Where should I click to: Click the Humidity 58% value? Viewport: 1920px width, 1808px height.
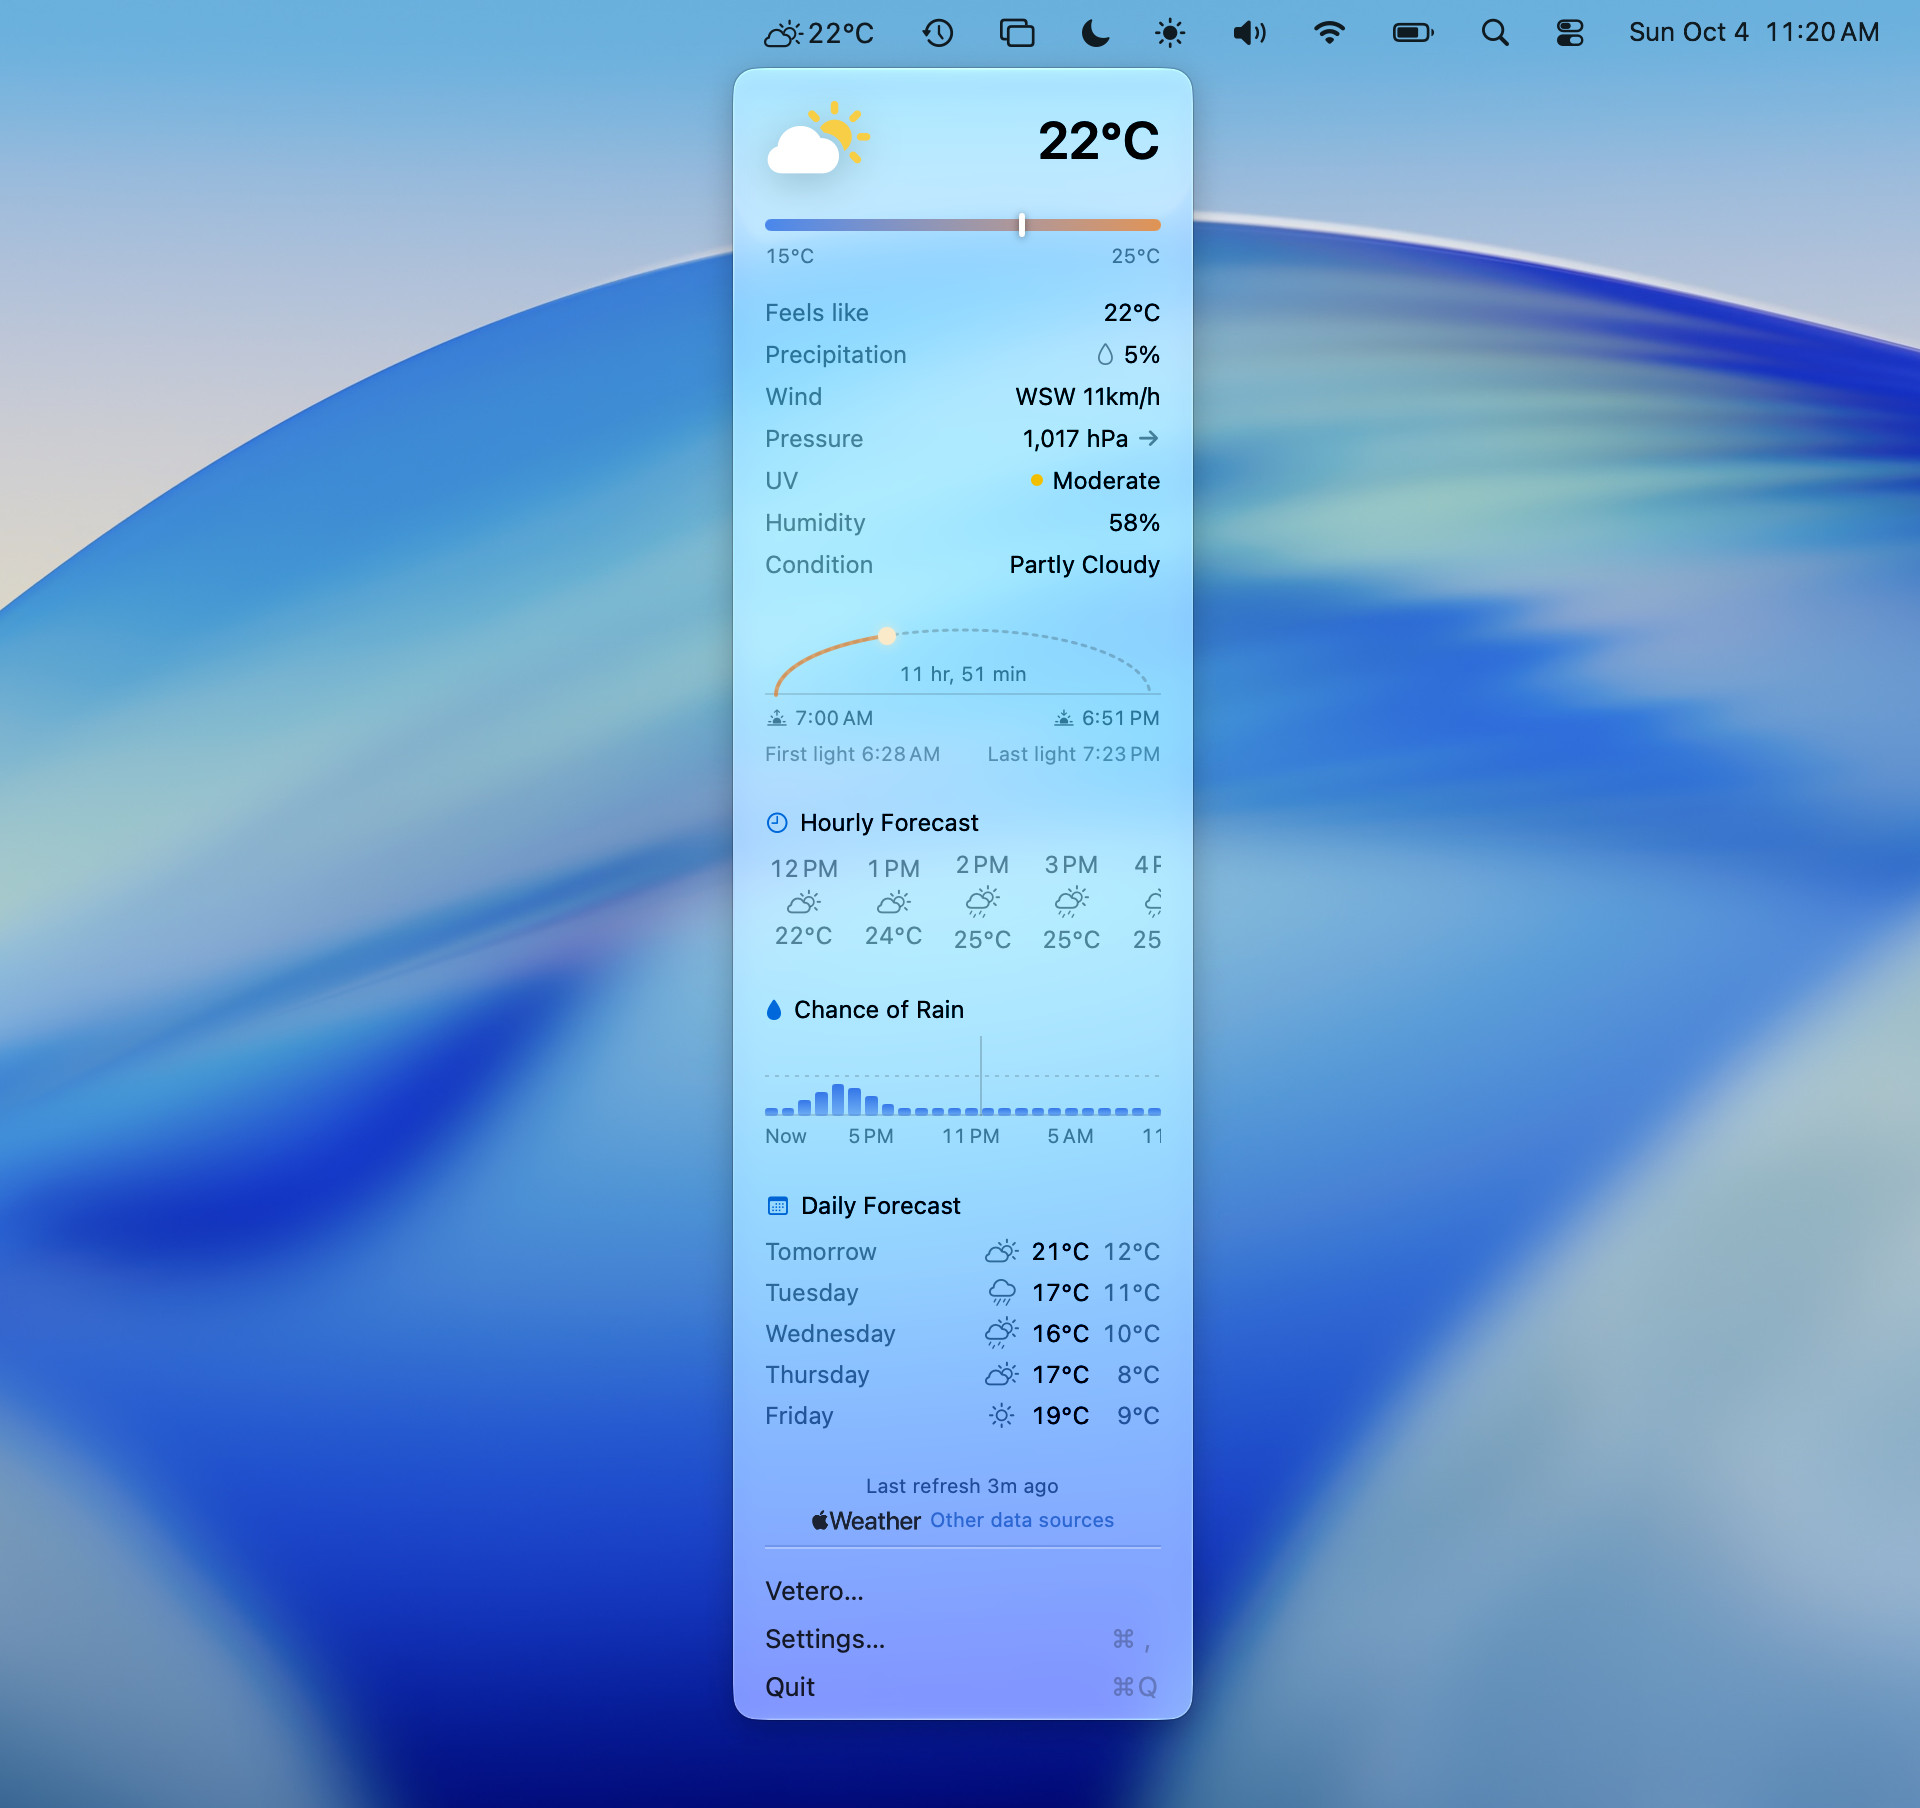(x=1134, y=523)
